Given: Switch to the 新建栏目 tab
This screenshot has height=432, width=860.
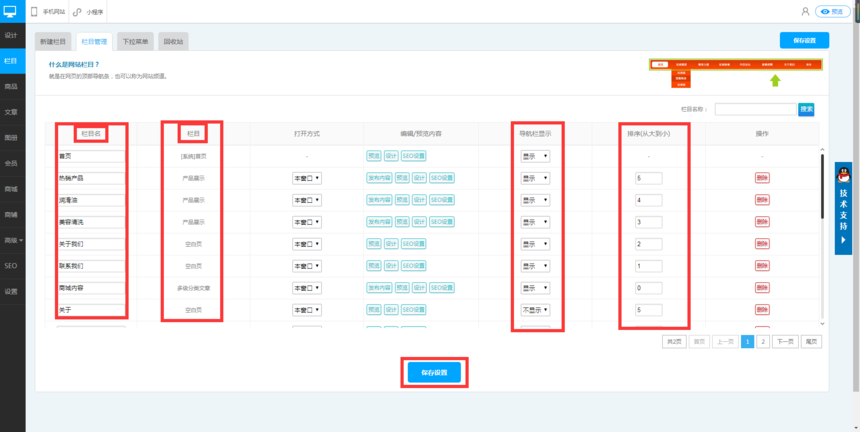Looking at the screenshot, I should 53,42.
